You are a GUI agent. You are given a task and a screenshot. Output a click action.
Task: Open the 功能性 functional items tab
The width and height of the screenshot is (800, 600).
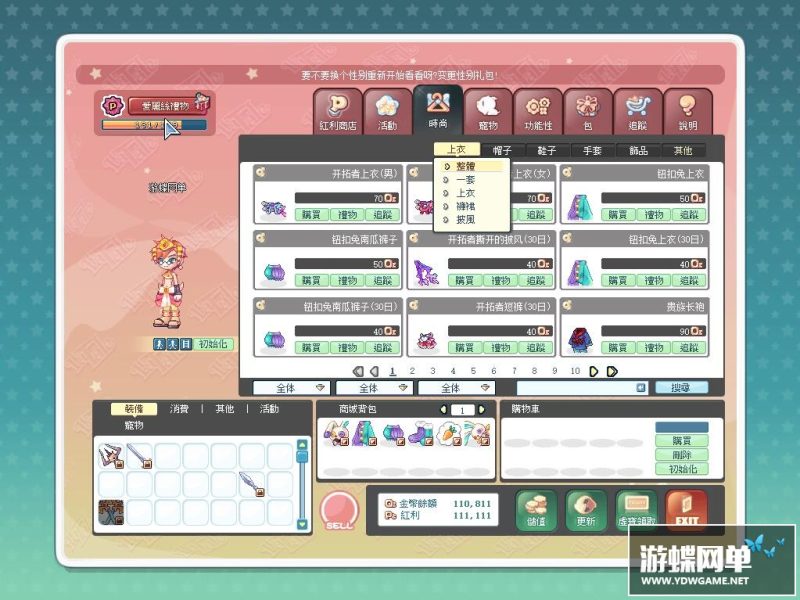[x=538, y=112]
